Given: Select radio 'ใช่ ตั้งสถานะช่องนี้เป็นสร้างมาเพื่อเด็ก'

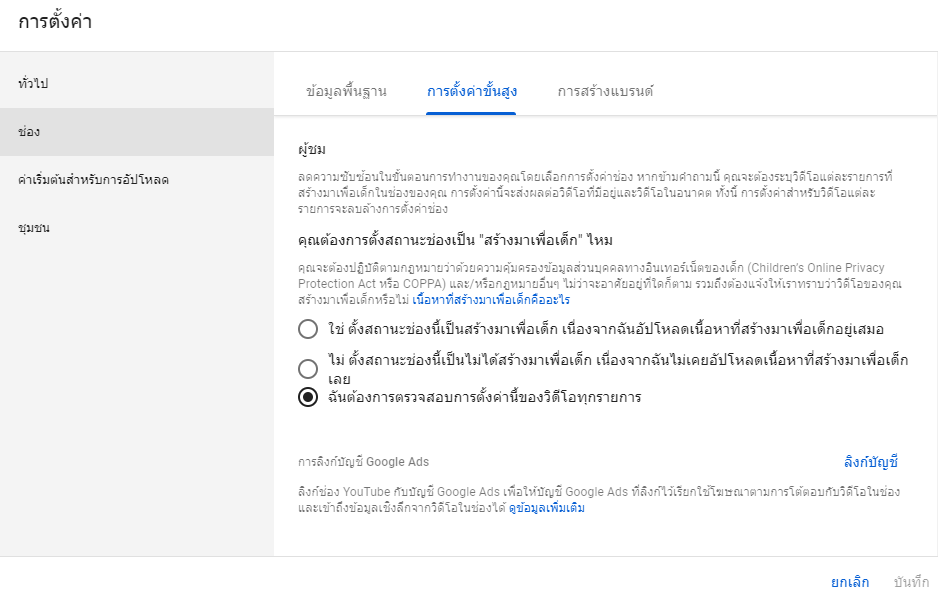Looking at the screenshot, I should point(308,329).
